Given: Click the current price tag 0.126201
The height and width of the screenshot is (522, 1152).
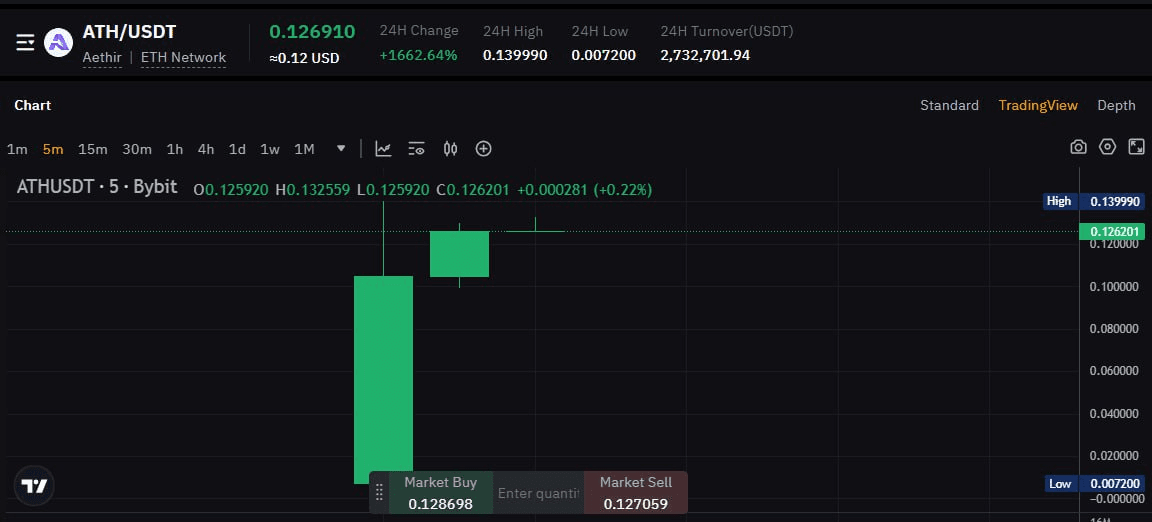Looking at the screenshot, I should 1112,232.
